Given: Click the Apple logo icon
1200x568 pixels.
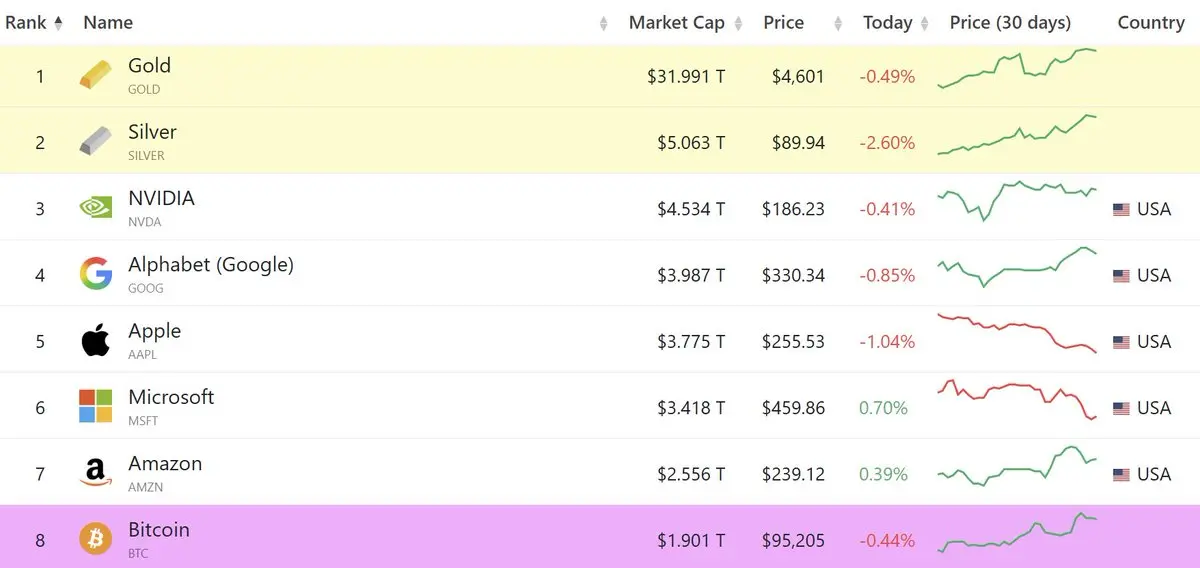Looking at the screenshot, I should point(96,341).
